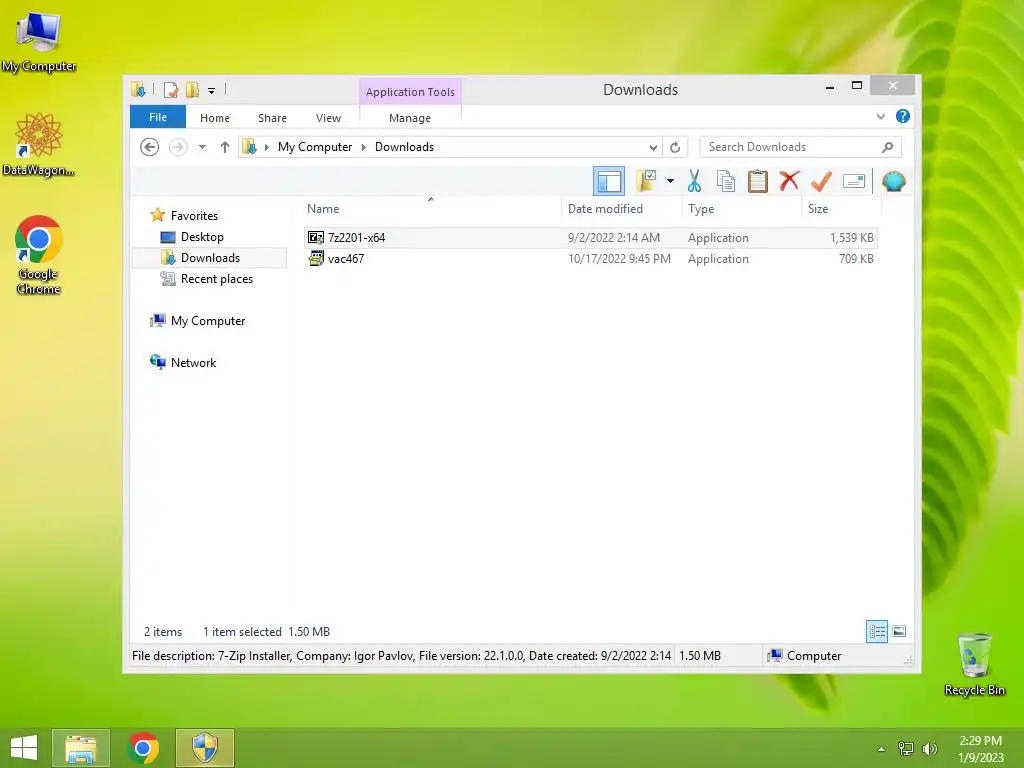This screenshot has height=768, width=1024.
Task: Switch to Details view in status bar
Action: [x=876, y=632]
